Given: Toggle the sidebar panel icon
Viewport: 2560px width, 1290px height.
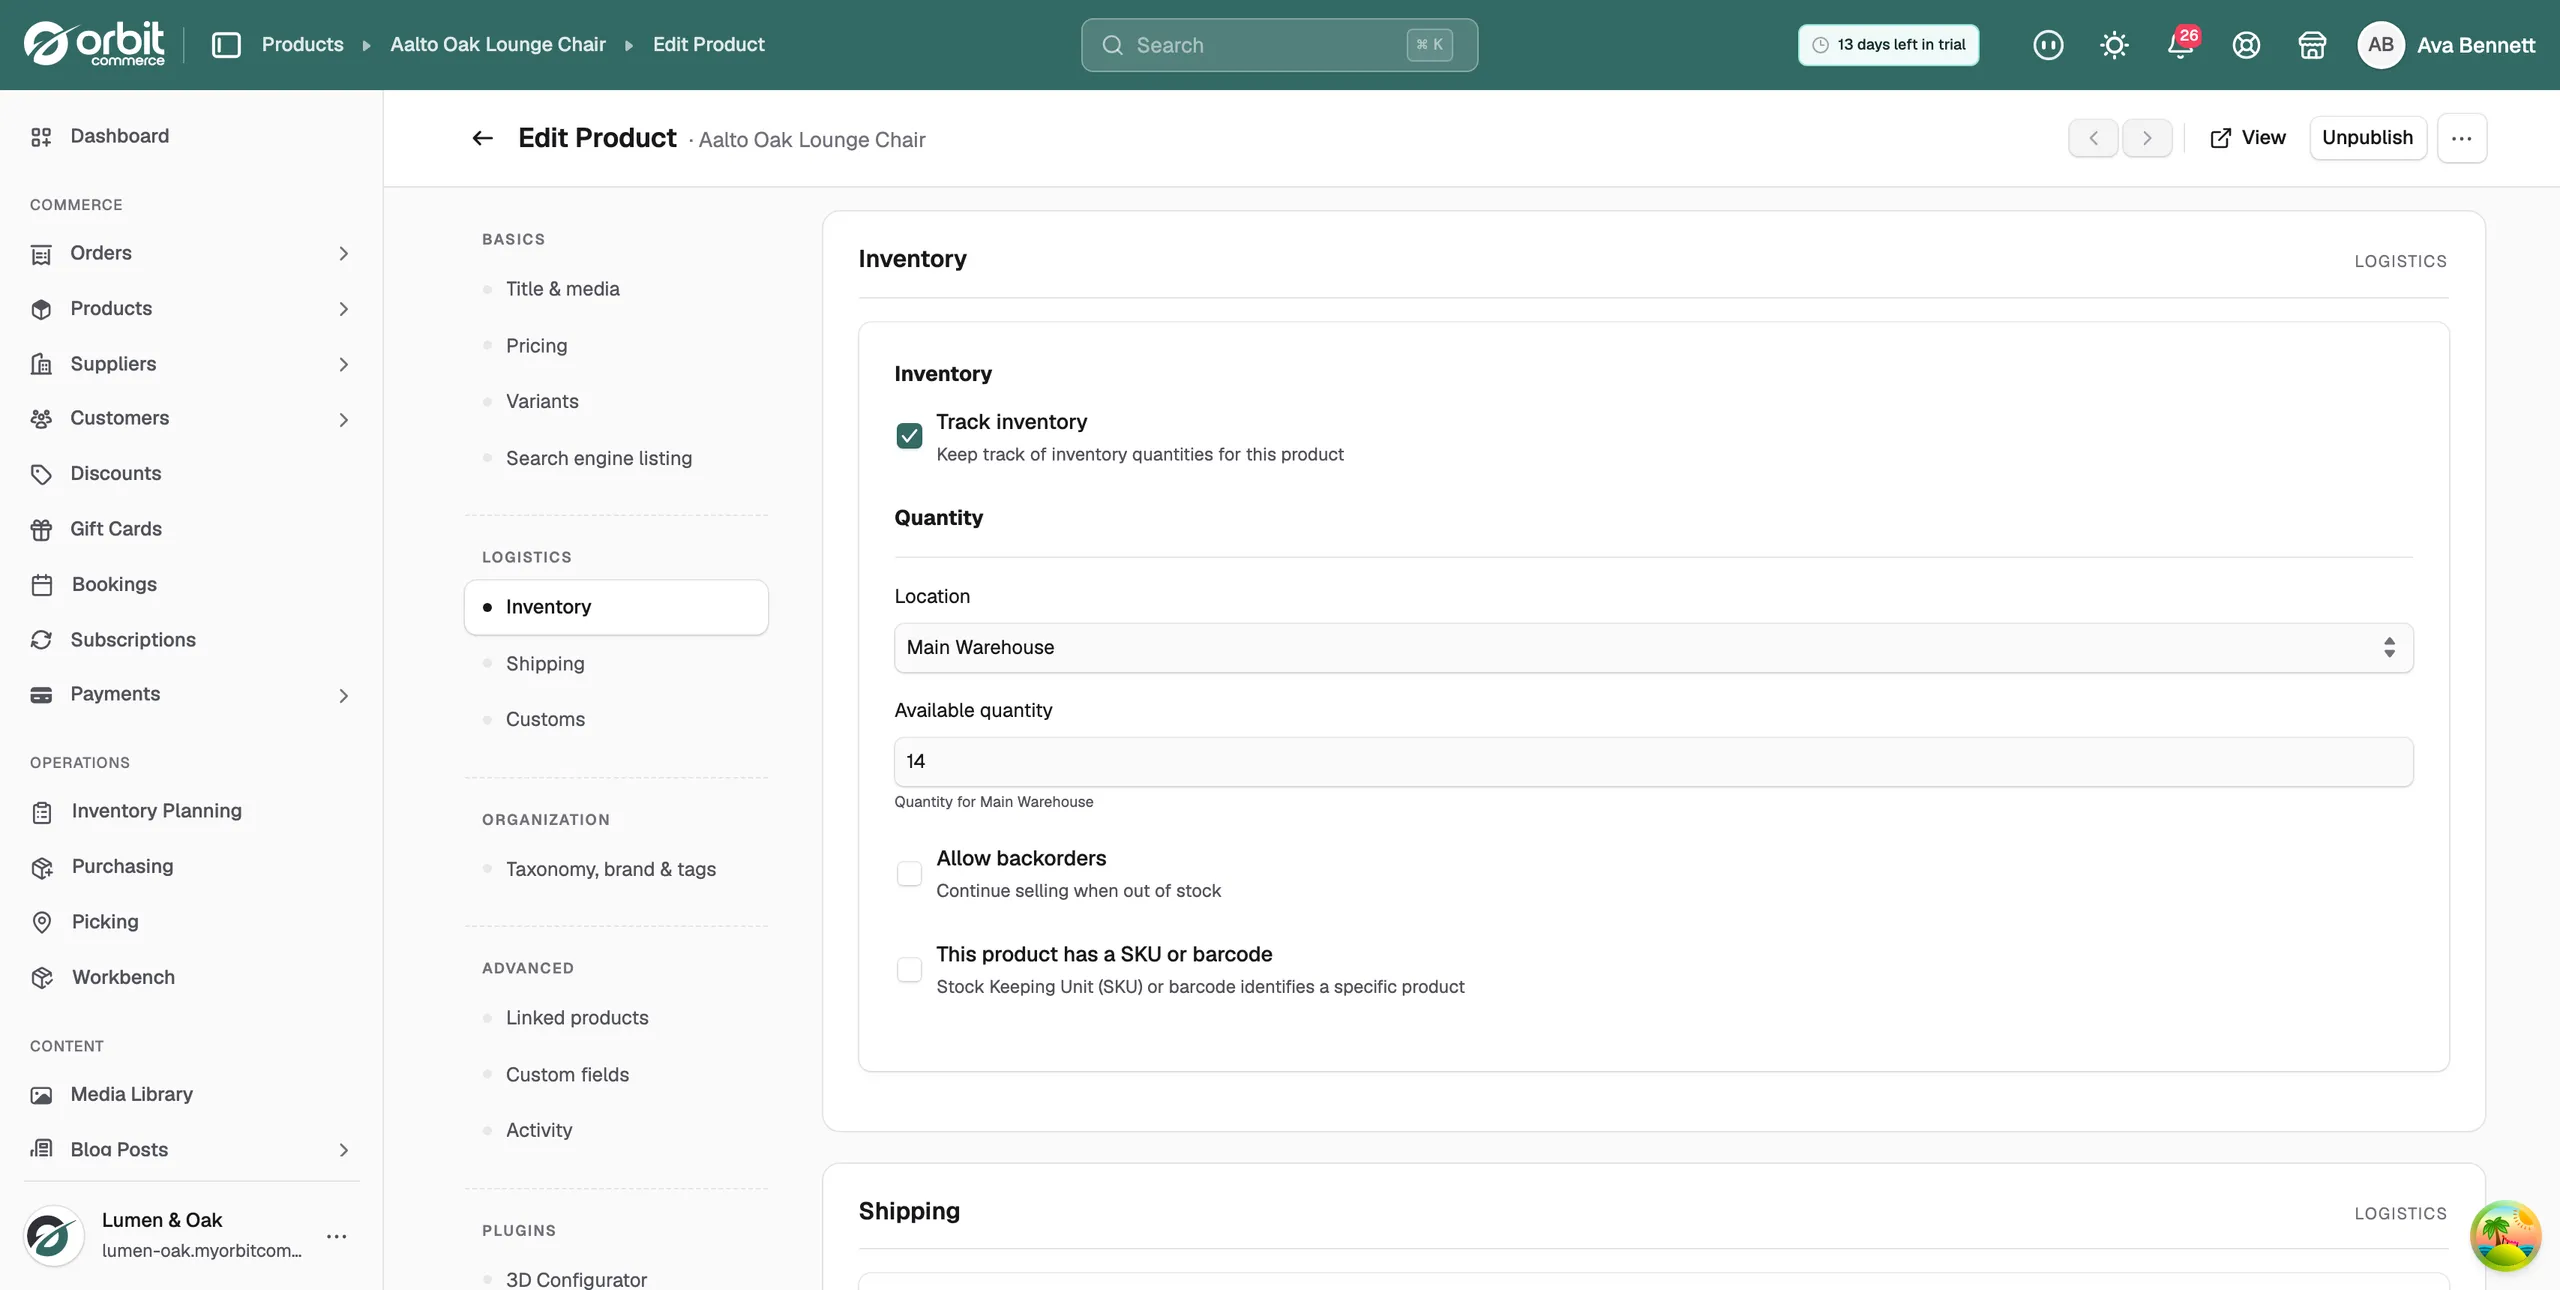Looking at the screenshot, I should coord(226,45).
